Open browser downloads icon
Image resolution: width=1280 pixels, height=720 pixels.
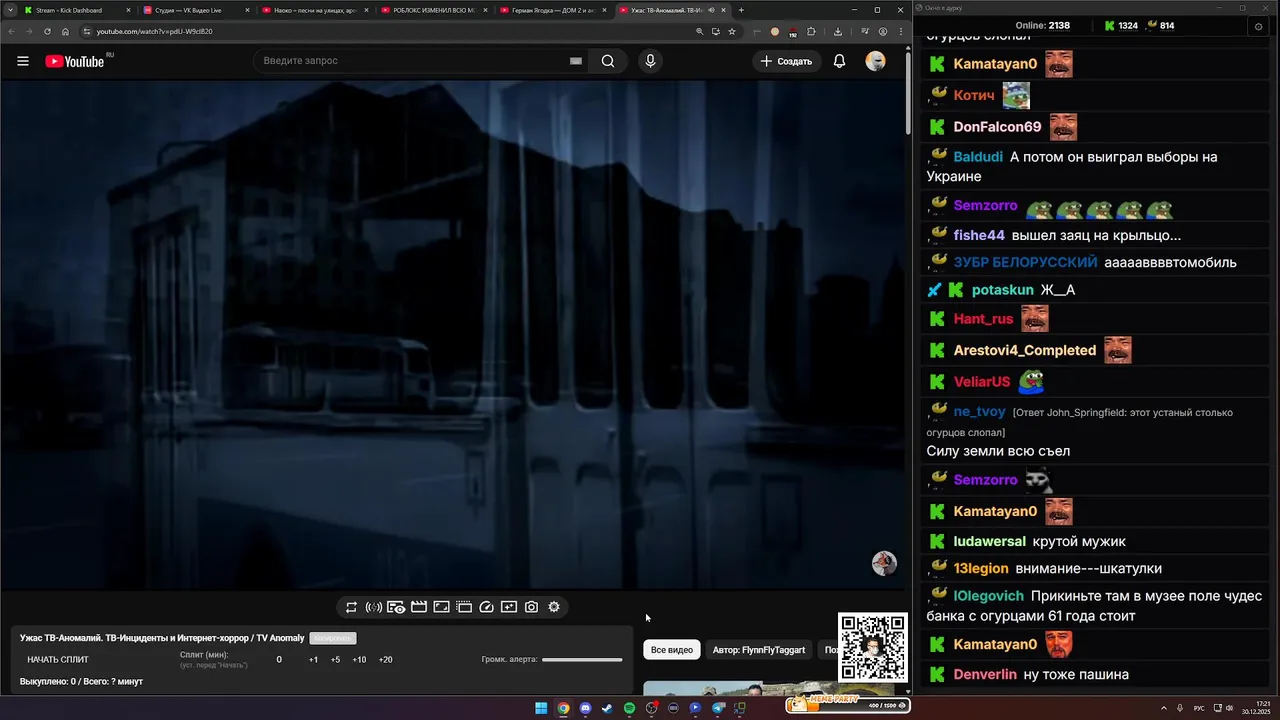coord(838,31)
